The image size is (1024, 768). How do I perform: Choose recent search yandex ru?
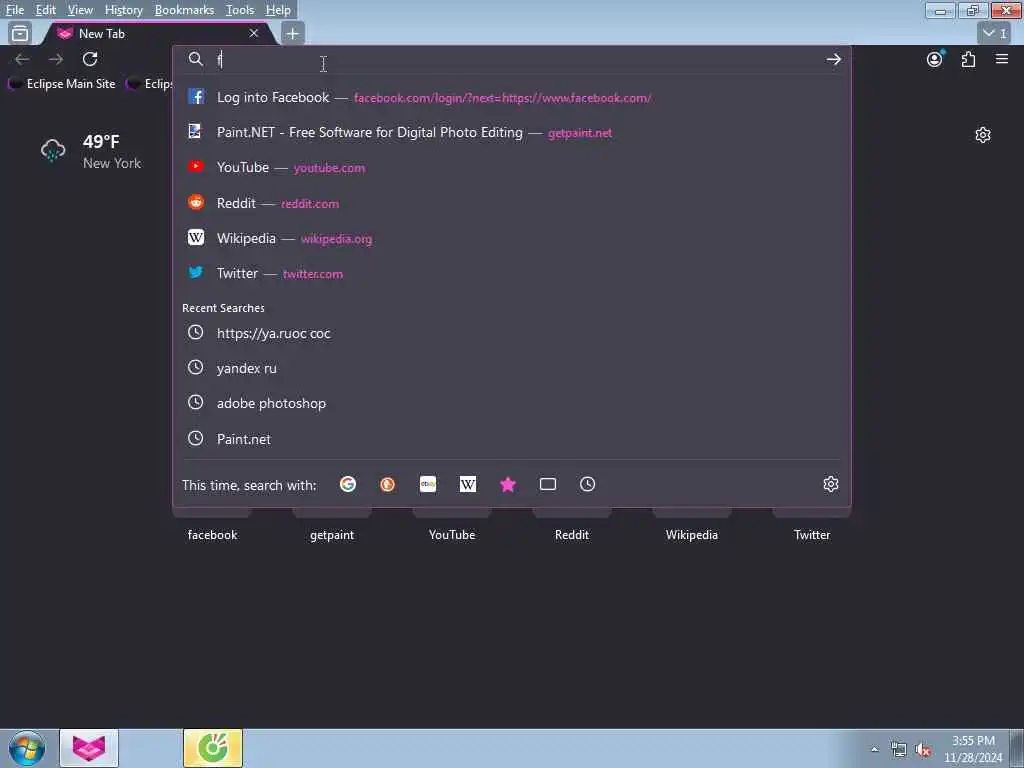coord(512,368)
